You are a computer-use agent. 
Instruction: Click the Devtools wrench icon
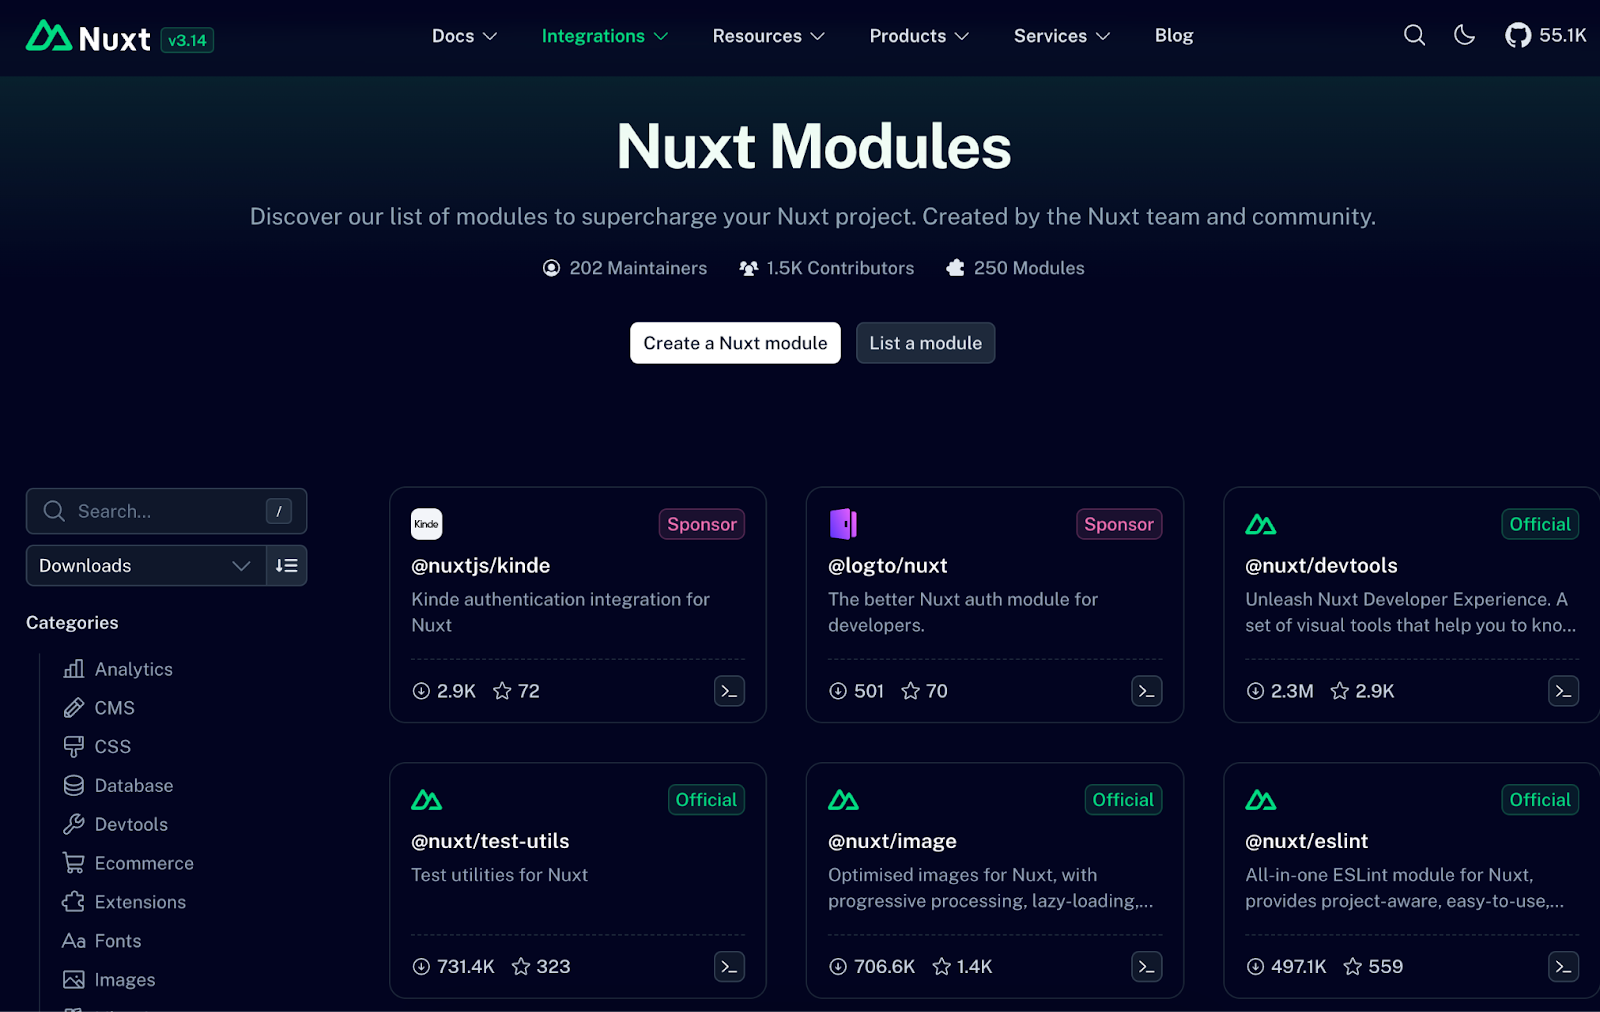(74, 825)
